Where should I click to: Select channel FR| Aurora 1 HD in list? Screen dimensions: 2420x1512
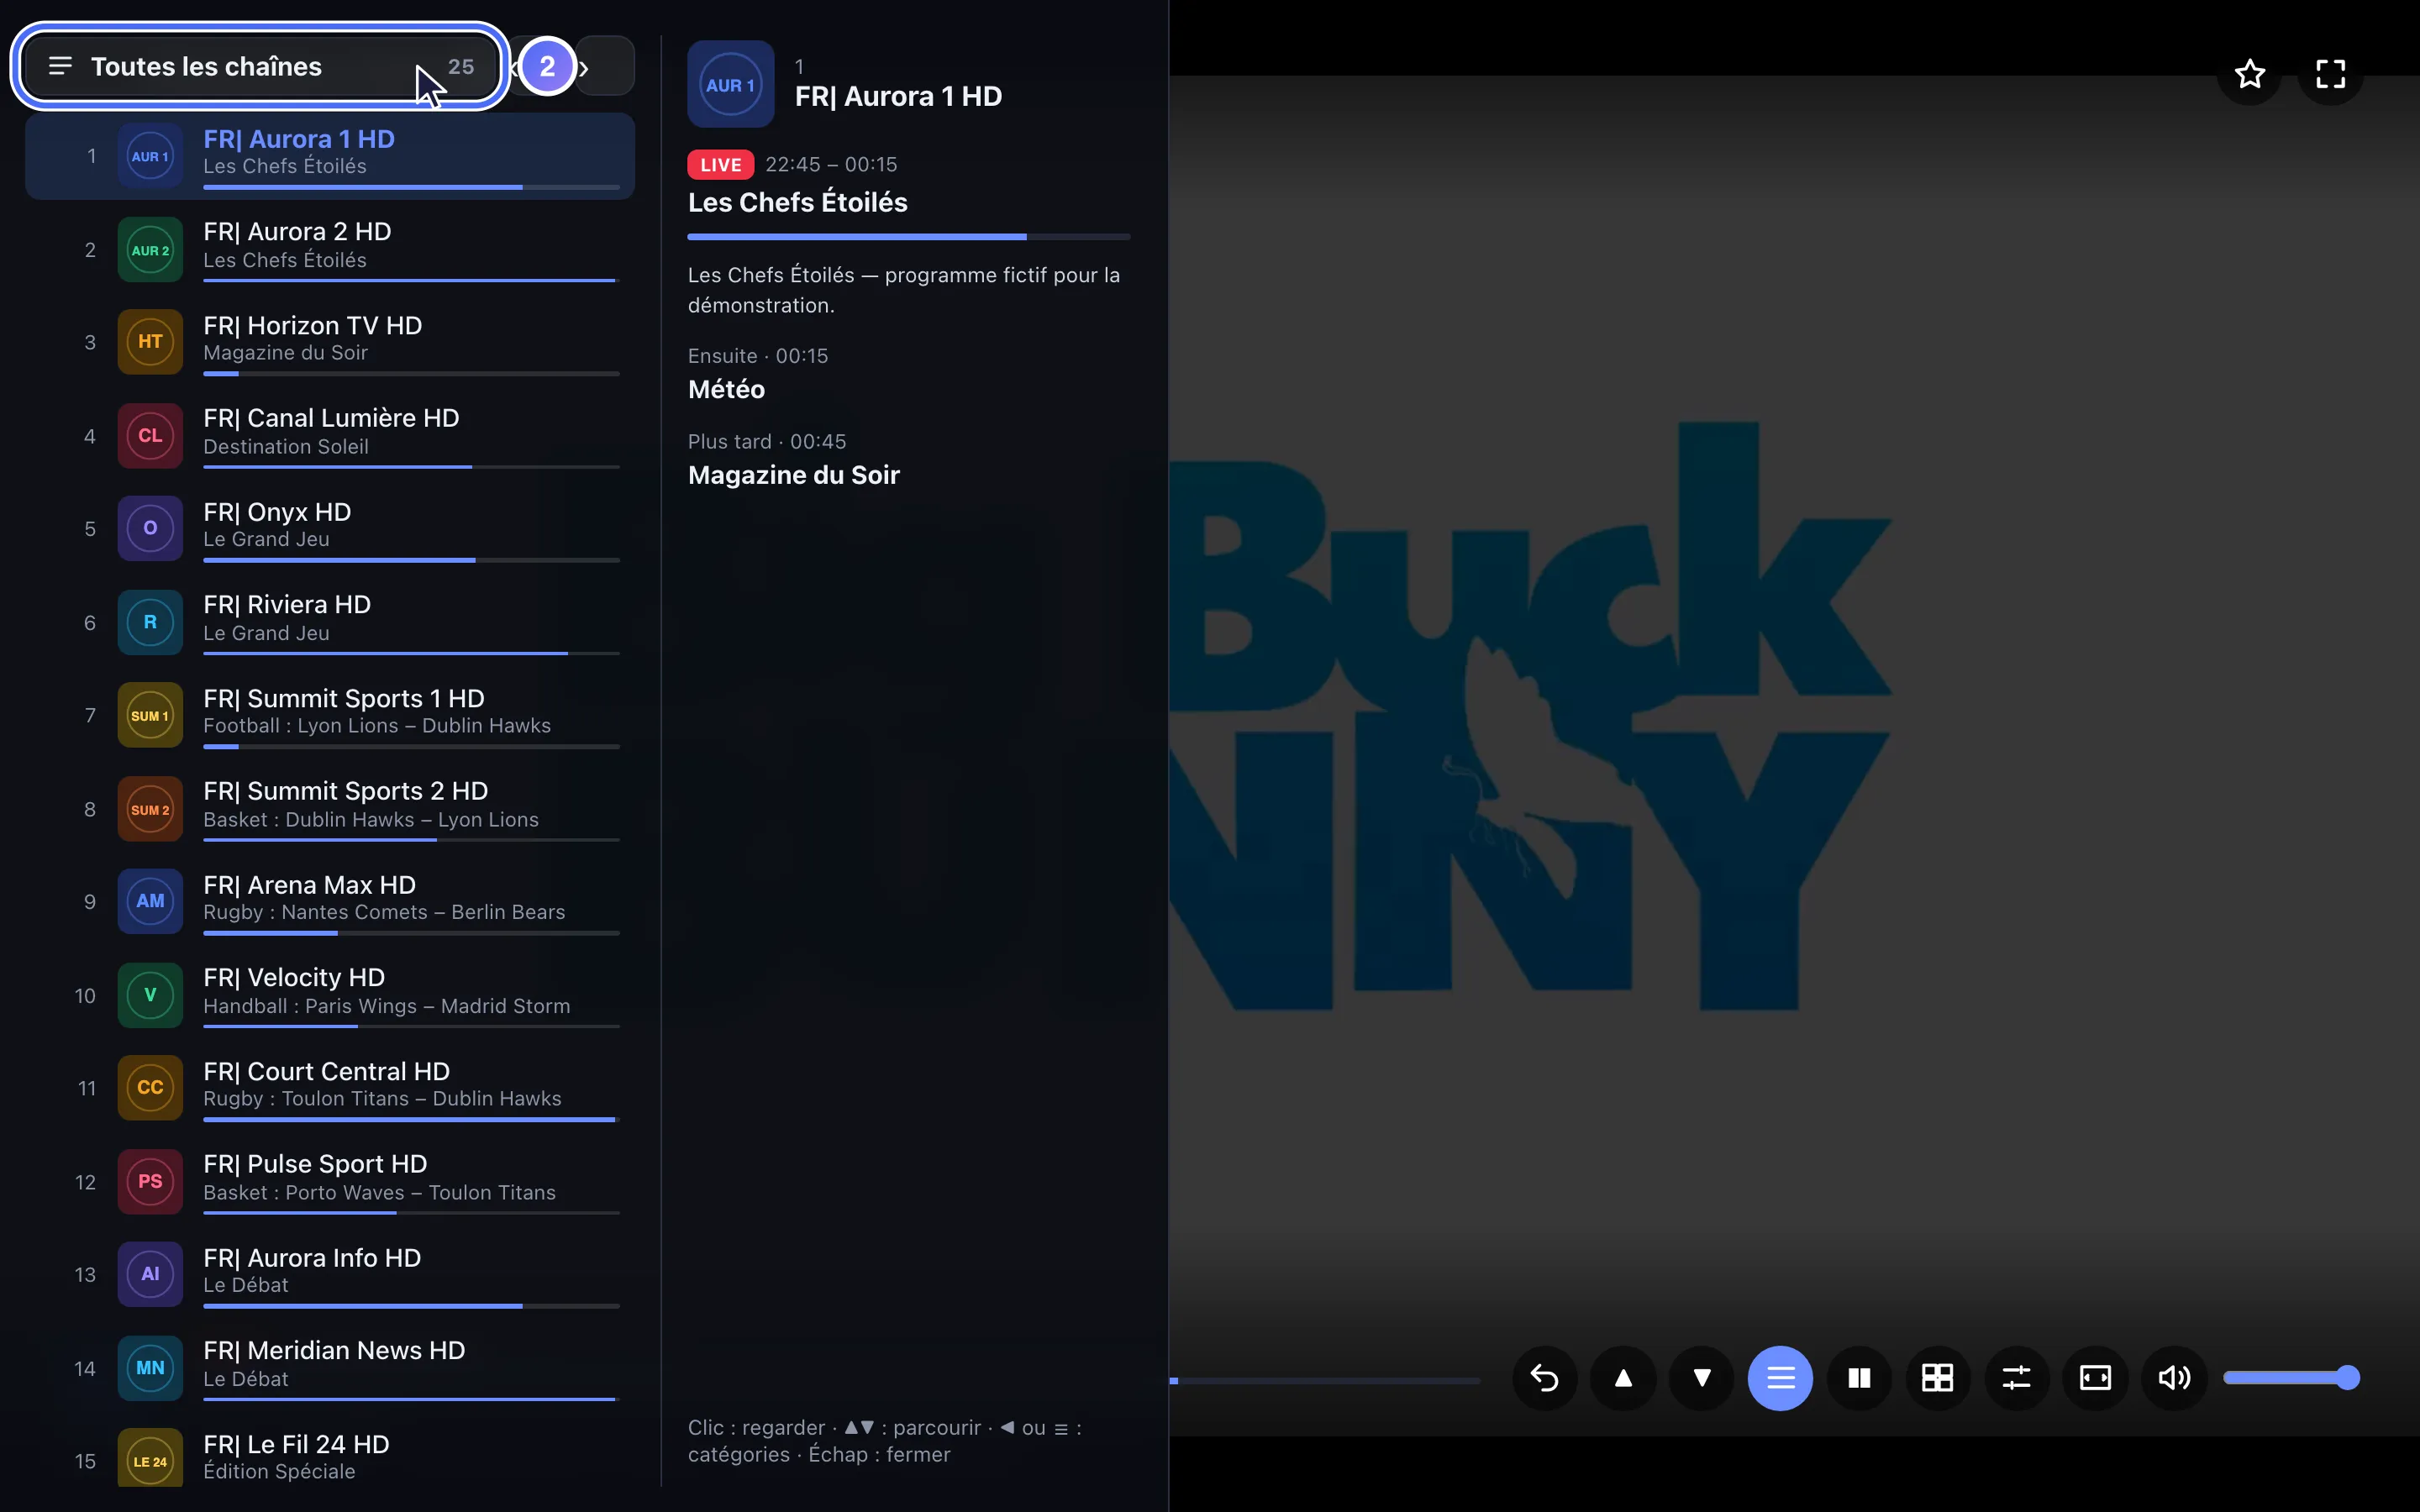[330, 156]
